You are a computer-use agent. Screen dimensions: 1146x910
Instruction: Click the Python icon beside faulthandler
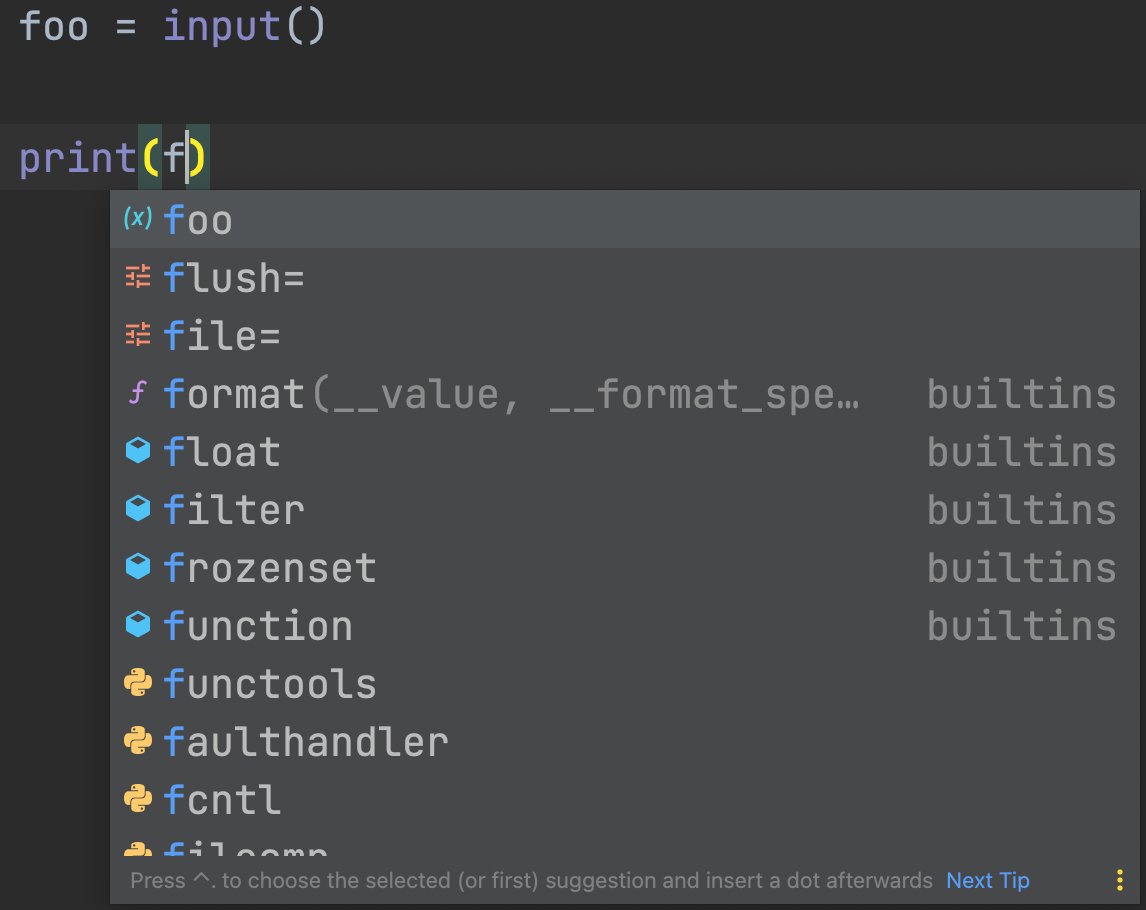pyautogui.click(x=137, y=741)
